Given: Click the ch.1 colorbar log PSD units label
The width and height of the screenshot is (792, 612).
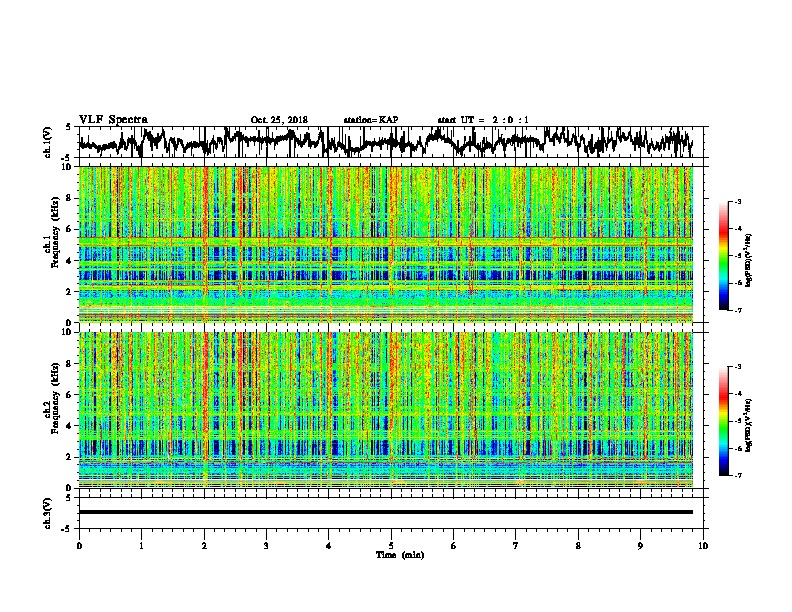Looking at the screenshot, I should (749, 260).
